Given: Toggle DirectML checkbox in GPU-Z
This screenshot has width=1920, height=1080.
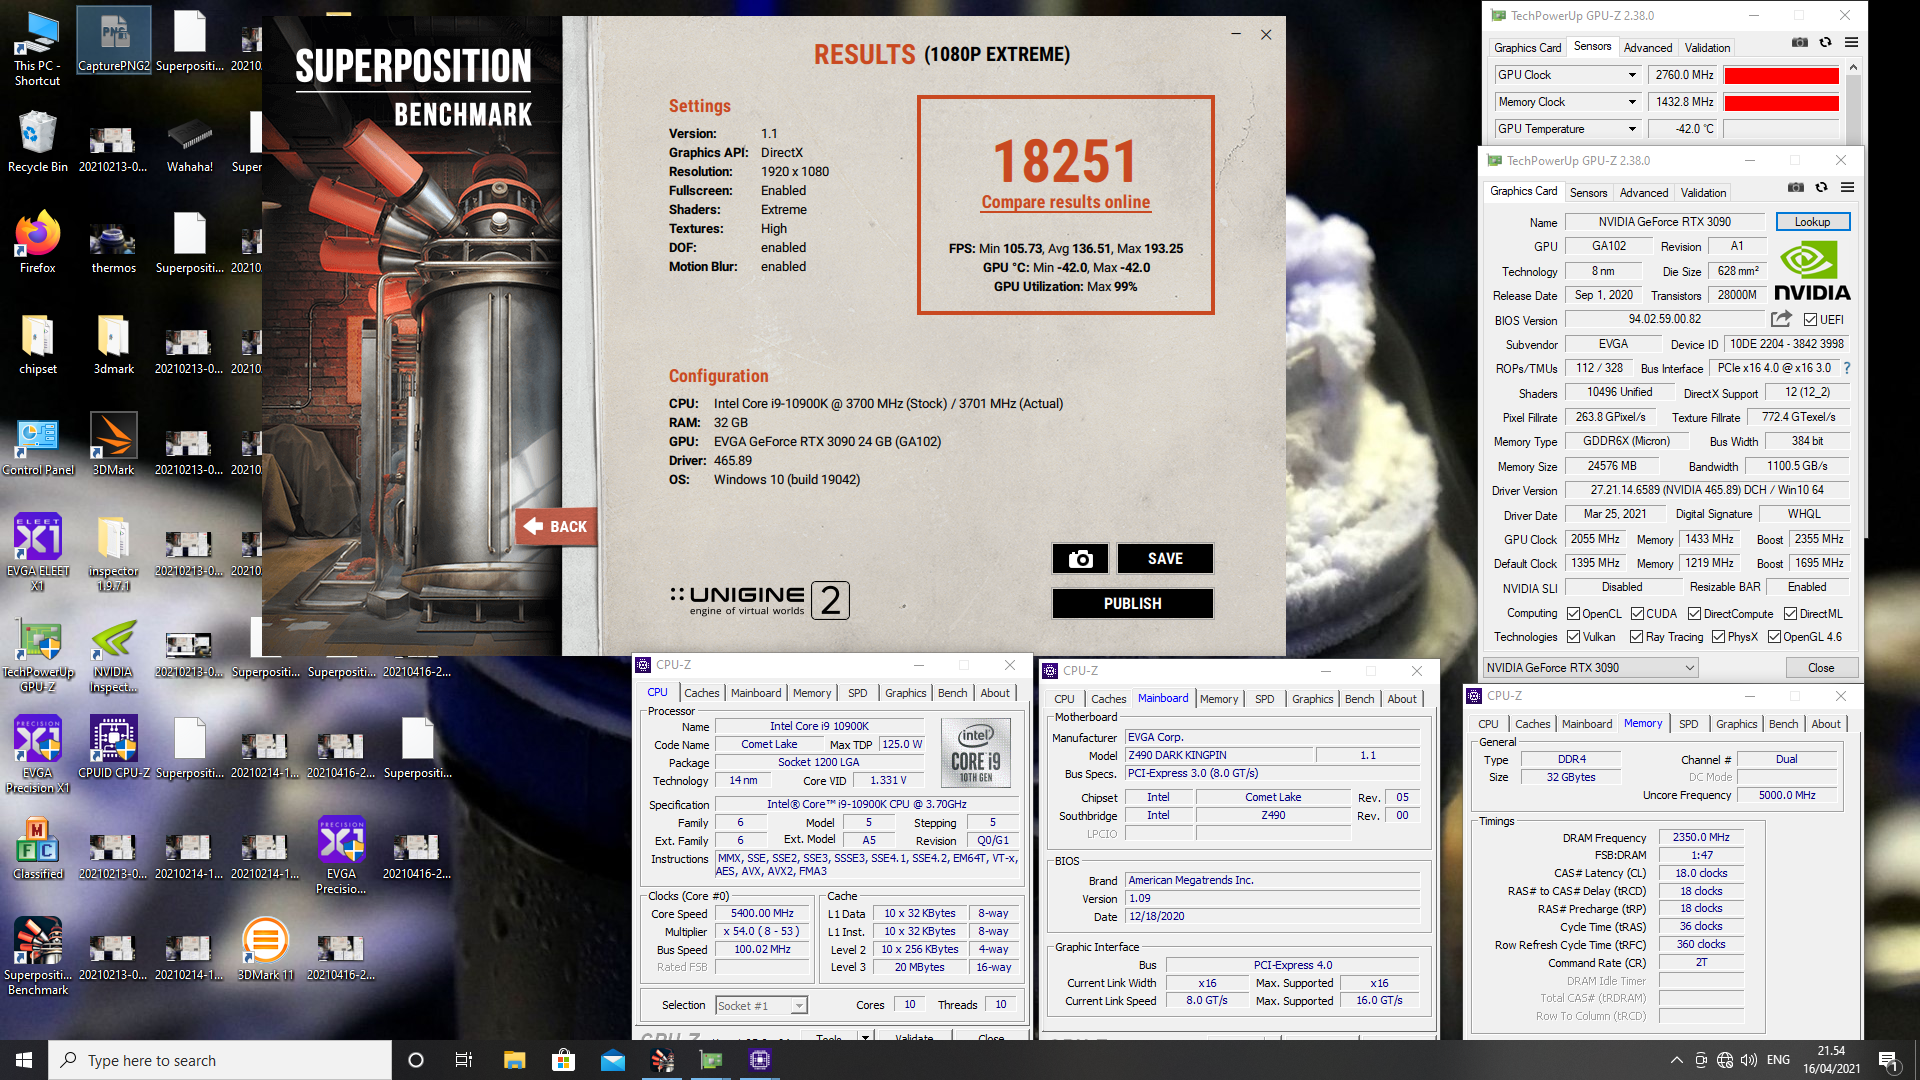Looking at the screenshot, I should click(x=1790, y=614).
